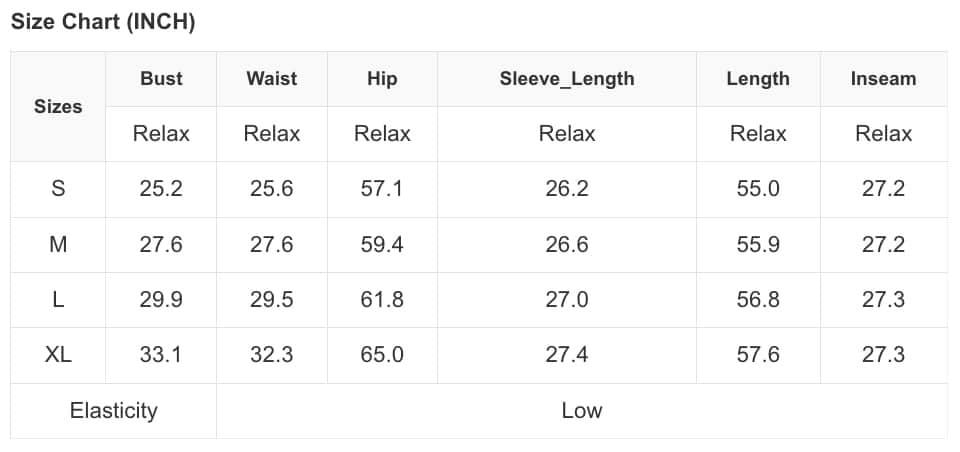The width and height of the screenshot is (960, 452).
Task: Click the 56.8 length value for L
Action: [758, 300]
